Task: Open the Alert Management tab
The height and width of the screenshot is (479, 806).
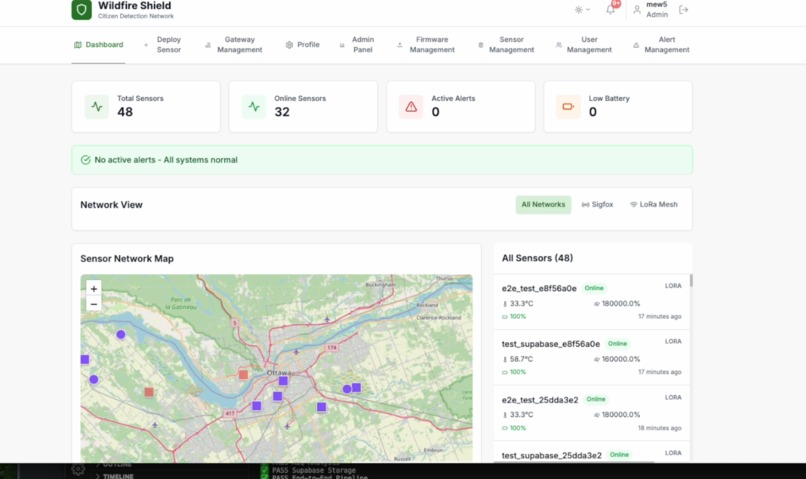Action: click(x=662, y=45)
